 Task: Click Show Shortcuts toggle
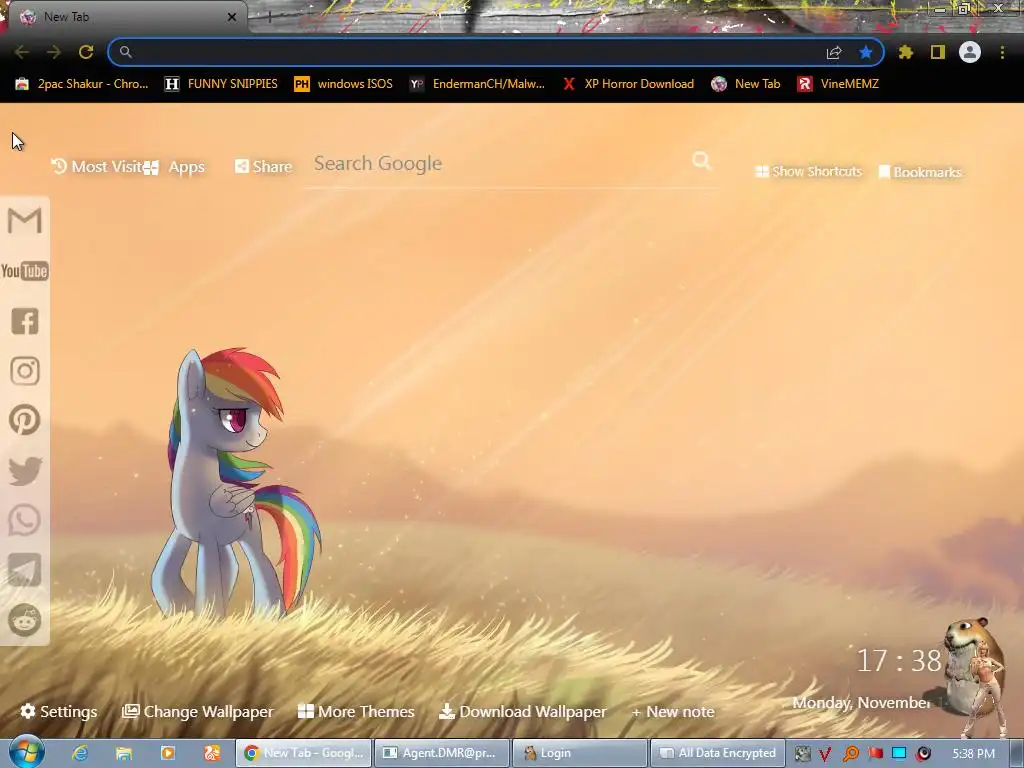pyautogui.click(x=808, y=171)
